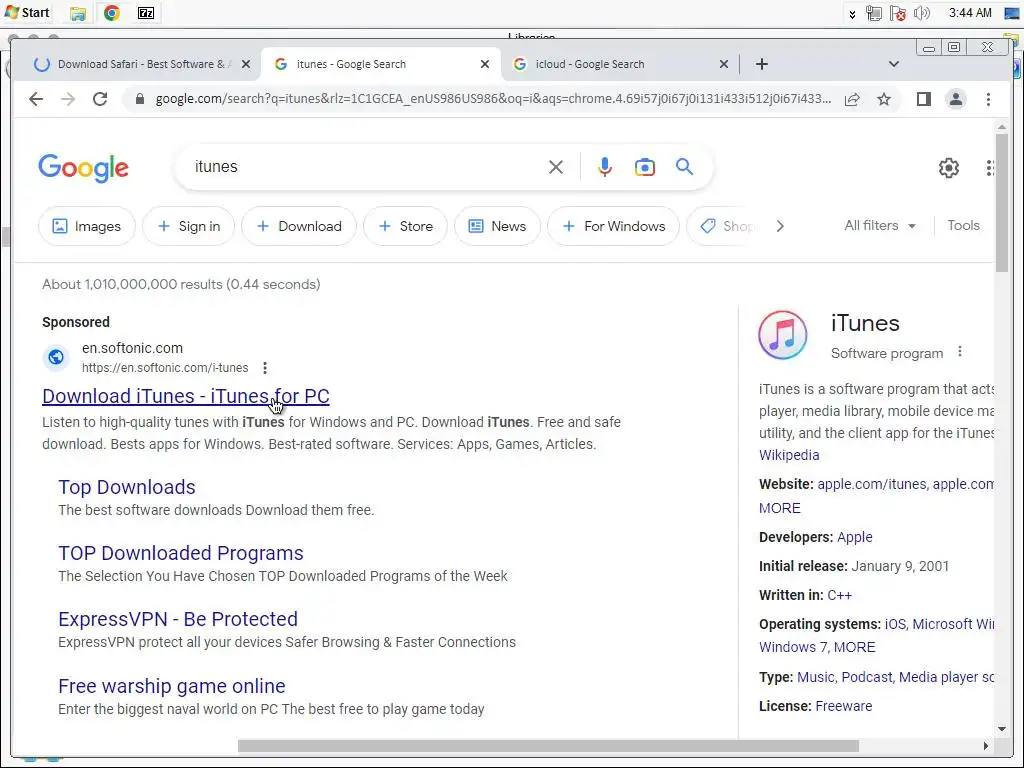The image size is (1024, 768).
Task: Click the address bar URL
Action: [493, 99]
